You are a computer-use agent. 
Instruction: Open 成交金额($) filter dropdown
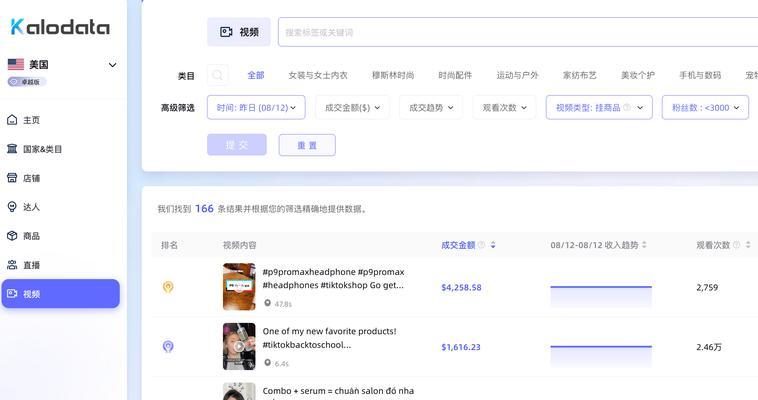click(352, 107)
